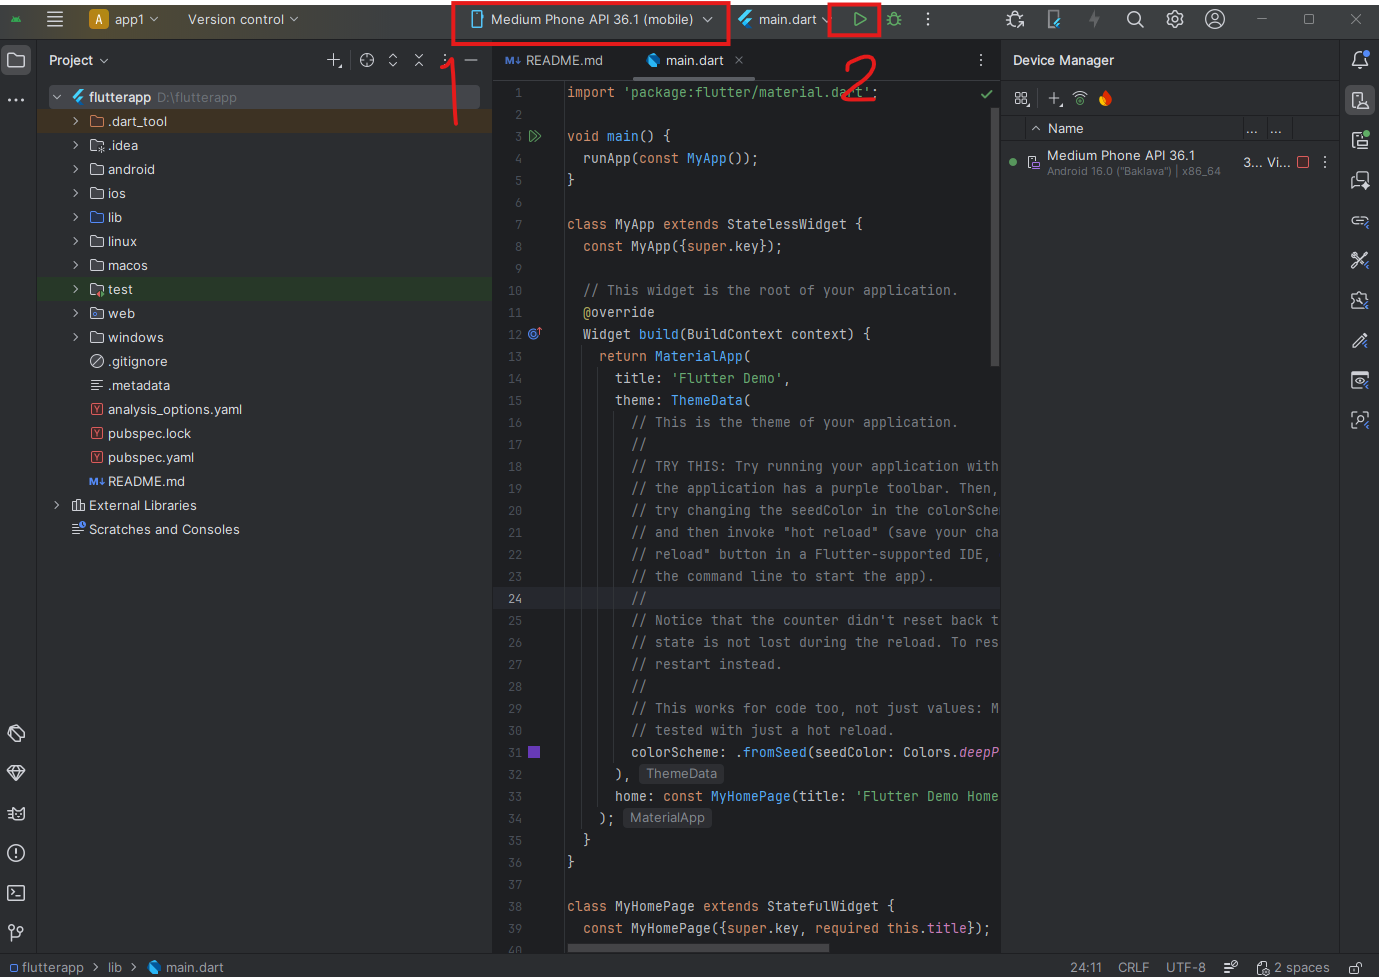Open the Git tool window icon
1379x977 pixels.
16,933
